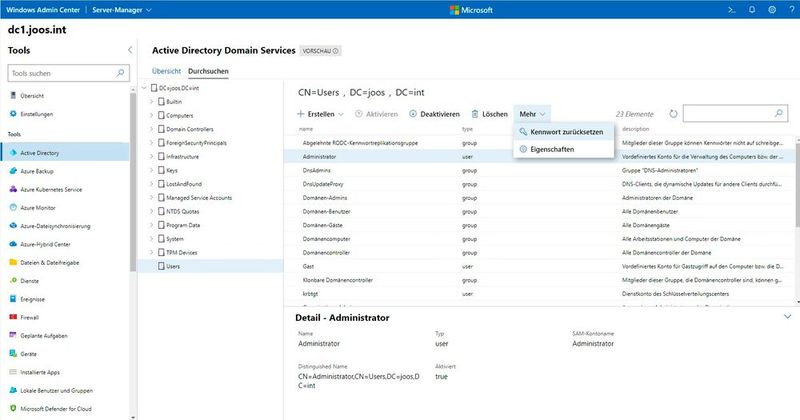
Task: Select the DnsUpdateProxy group row
Action: pos(540,184)
